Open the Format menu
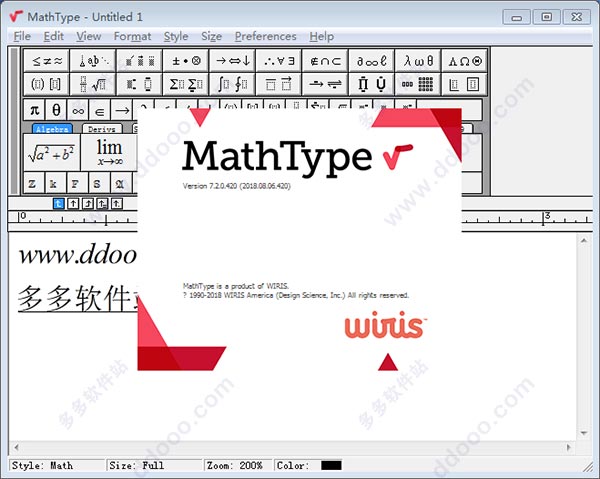The width and height of the screenshot is (600, 479). tap(132, 36)
